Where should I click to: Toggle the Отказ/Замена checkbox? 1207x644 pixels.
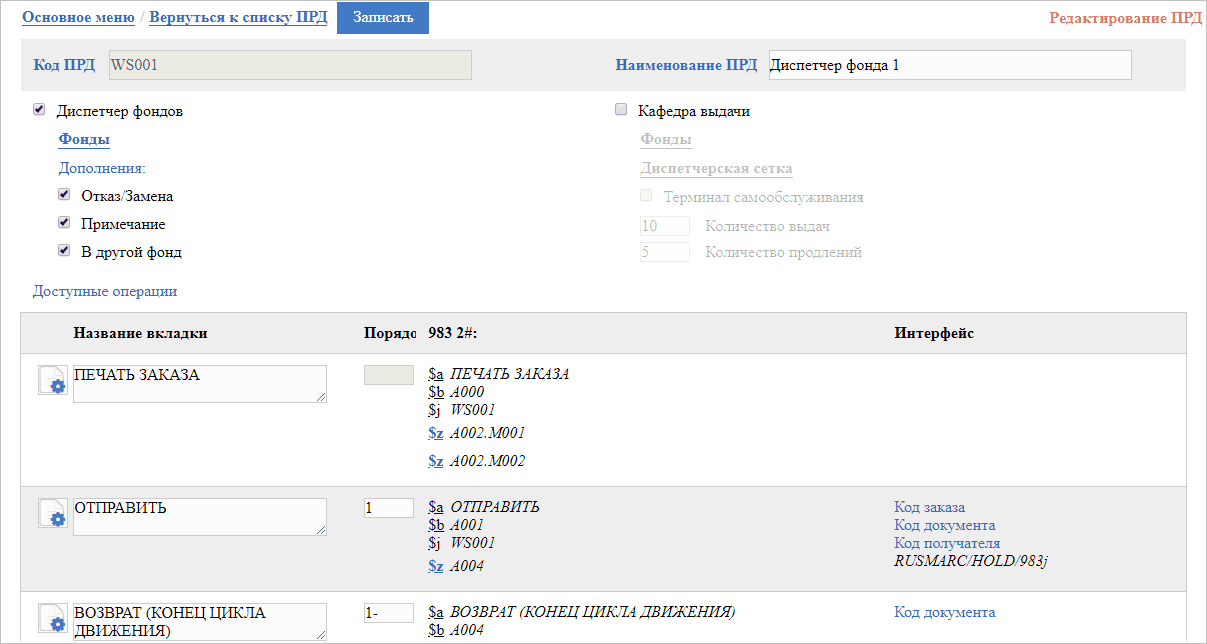(64, 195)
